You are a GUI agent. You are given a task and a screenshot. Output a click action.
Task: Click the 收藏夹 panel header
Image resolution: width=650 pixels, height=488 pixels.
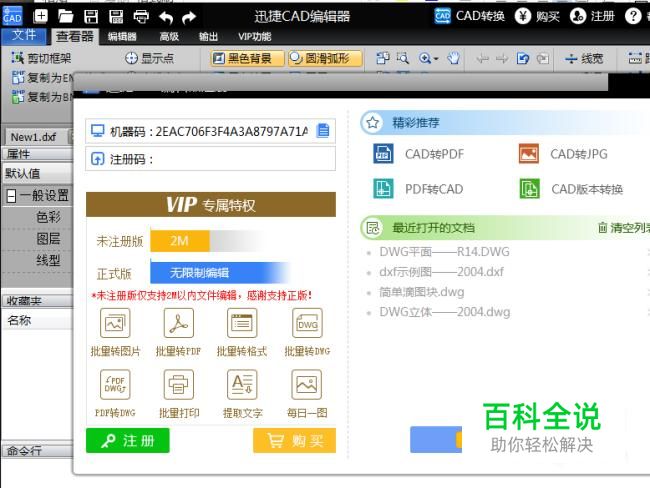pos(37,301)
